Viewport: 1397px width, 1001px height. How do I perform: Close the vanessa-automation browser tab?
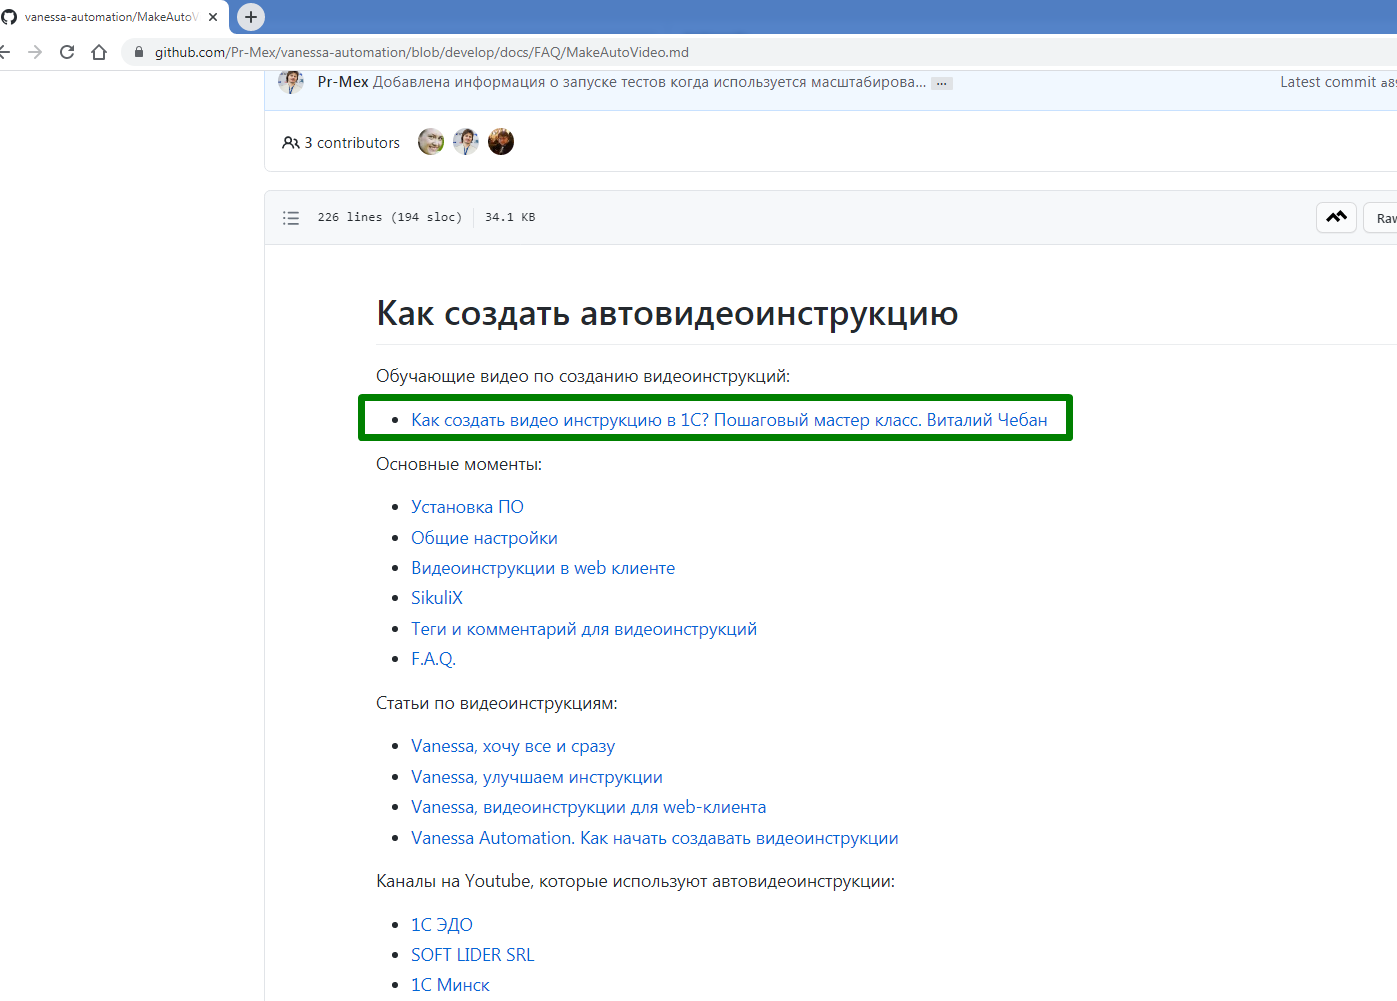(x=213, y=17)
